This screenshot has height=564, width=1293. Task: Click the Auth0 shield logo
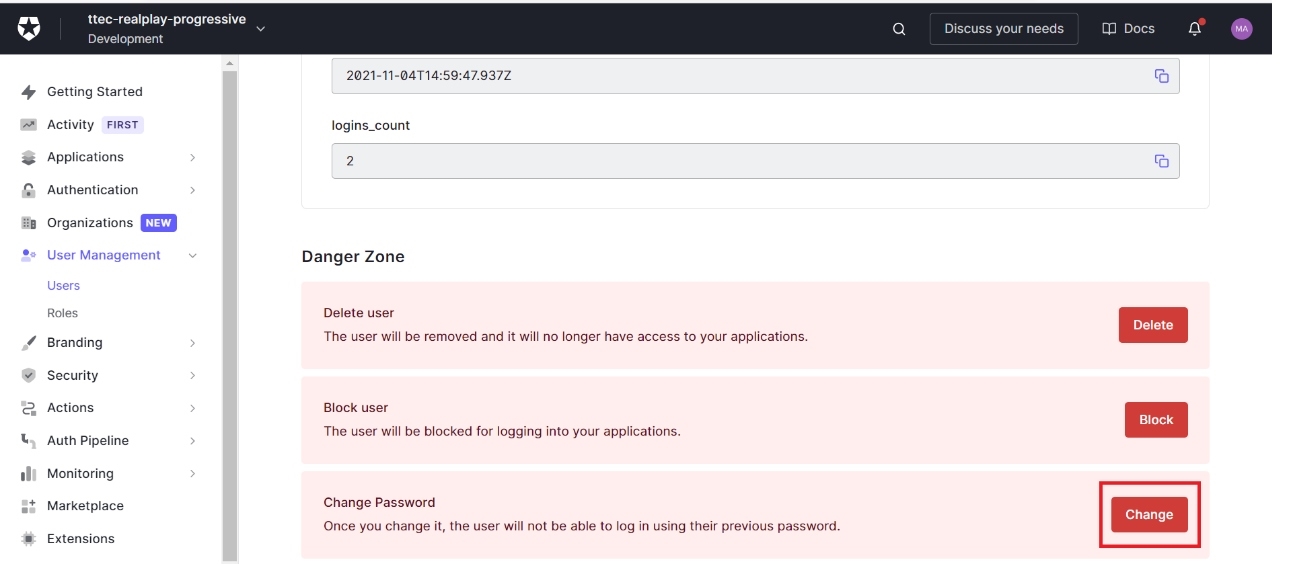click(x=29, y=29)
